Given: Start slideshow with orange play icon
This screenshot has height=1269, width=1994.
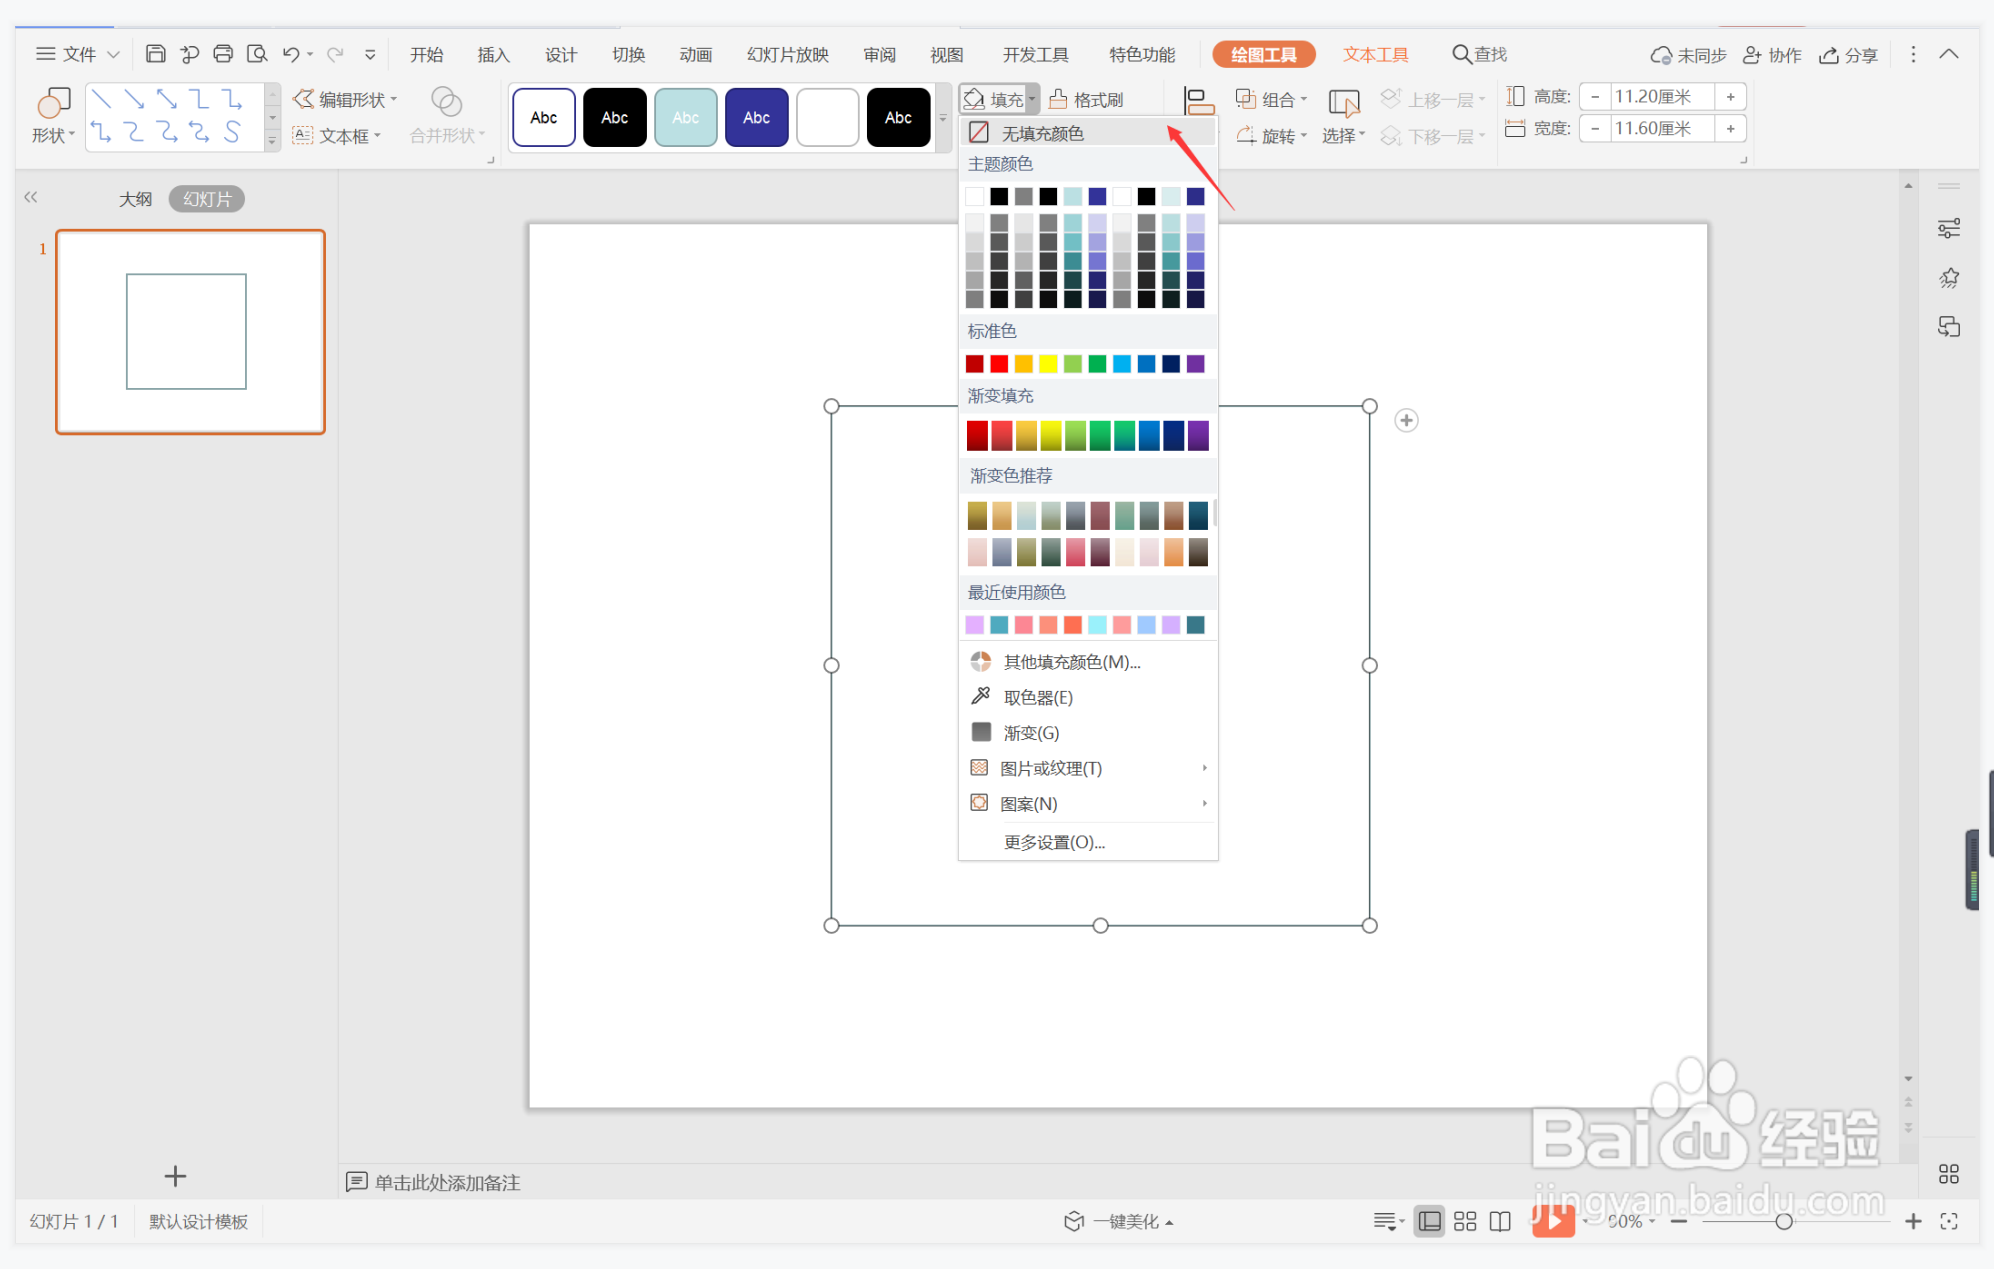Looking at the screenshot, I should [1553, 1220].
